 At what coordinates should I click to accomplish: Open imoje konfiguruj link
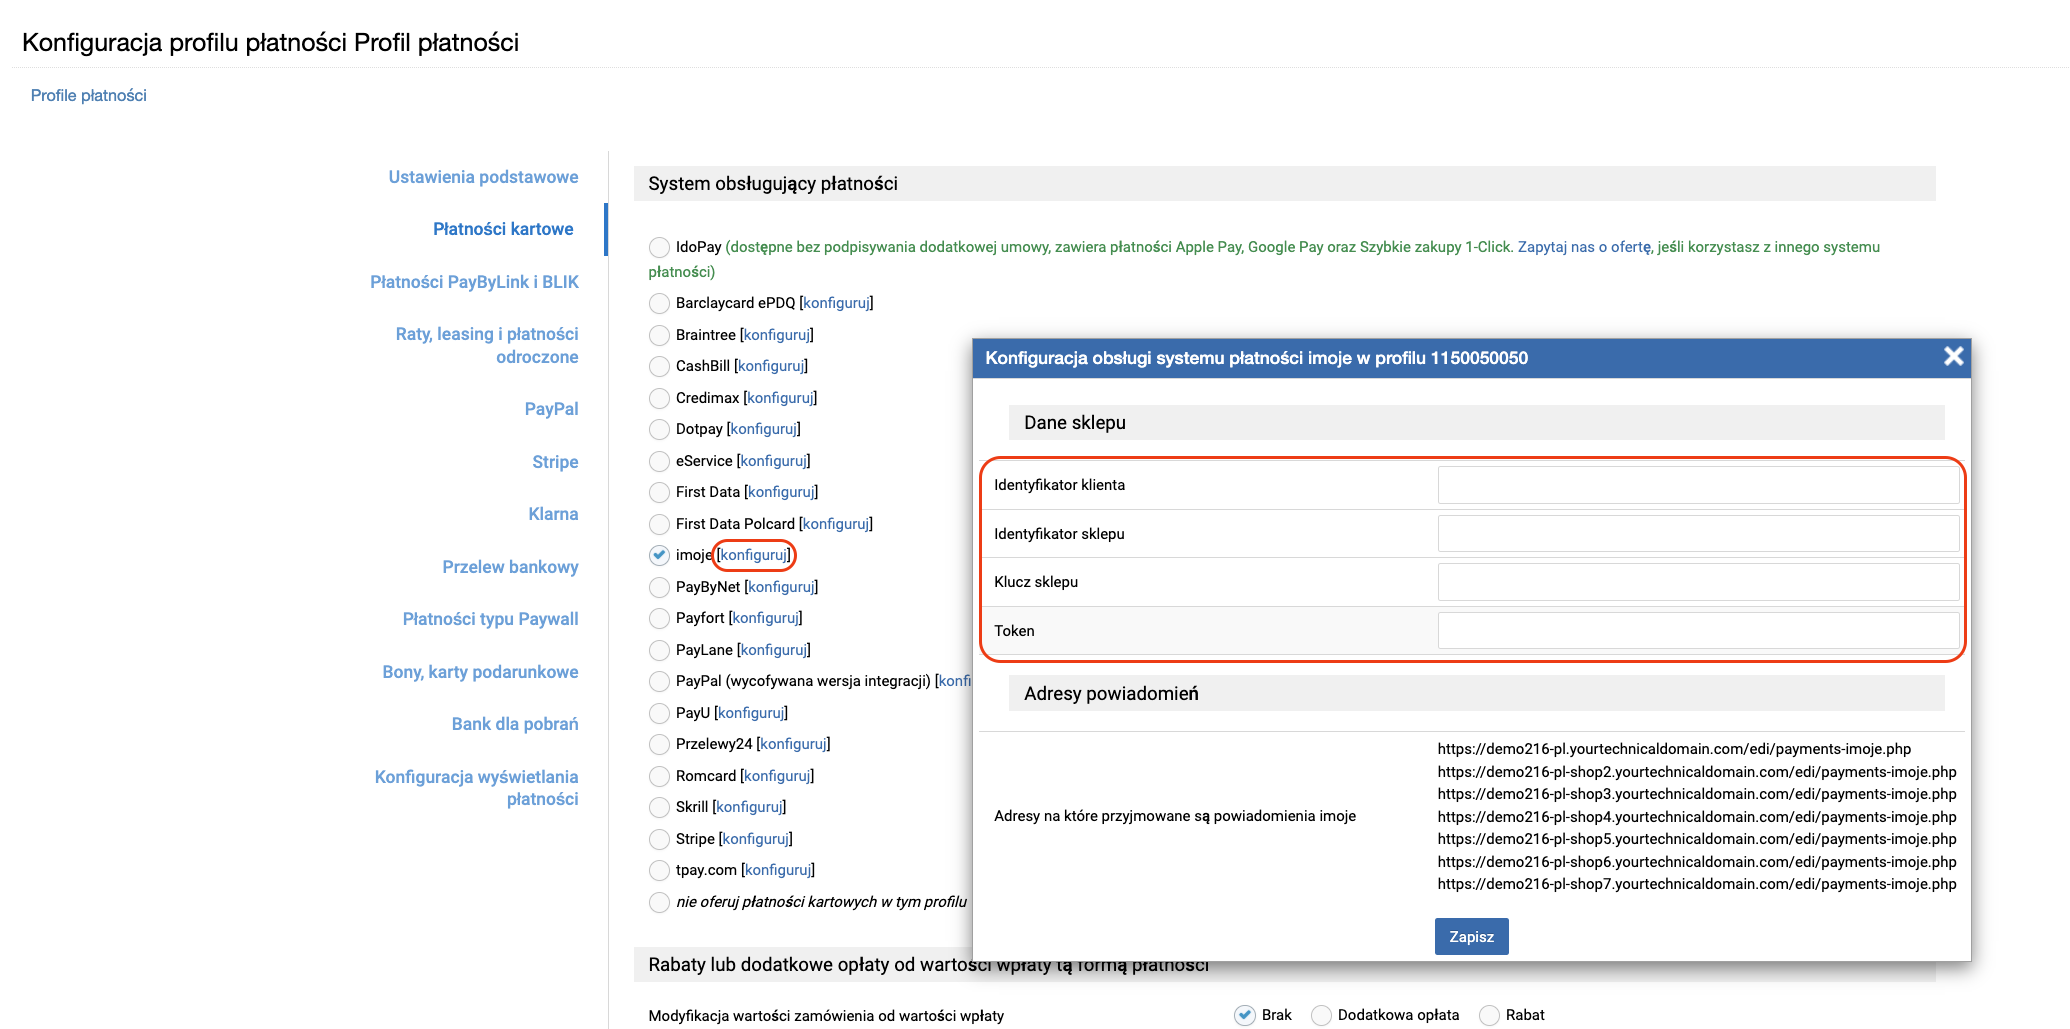tap(754, 555)
